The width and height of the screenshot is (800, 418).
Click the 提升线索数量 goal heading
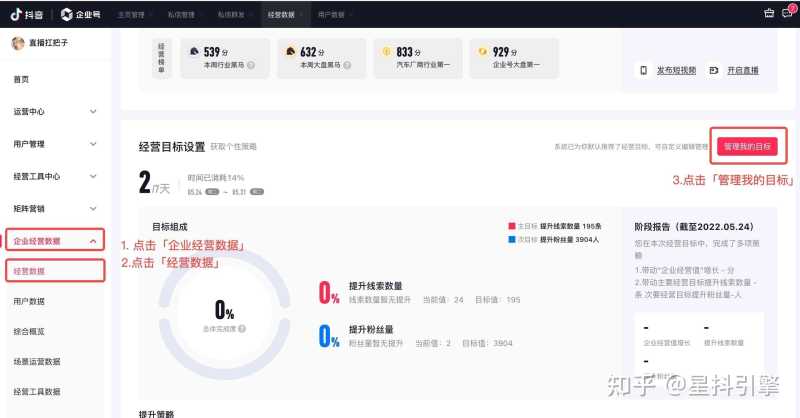(376, 286)
